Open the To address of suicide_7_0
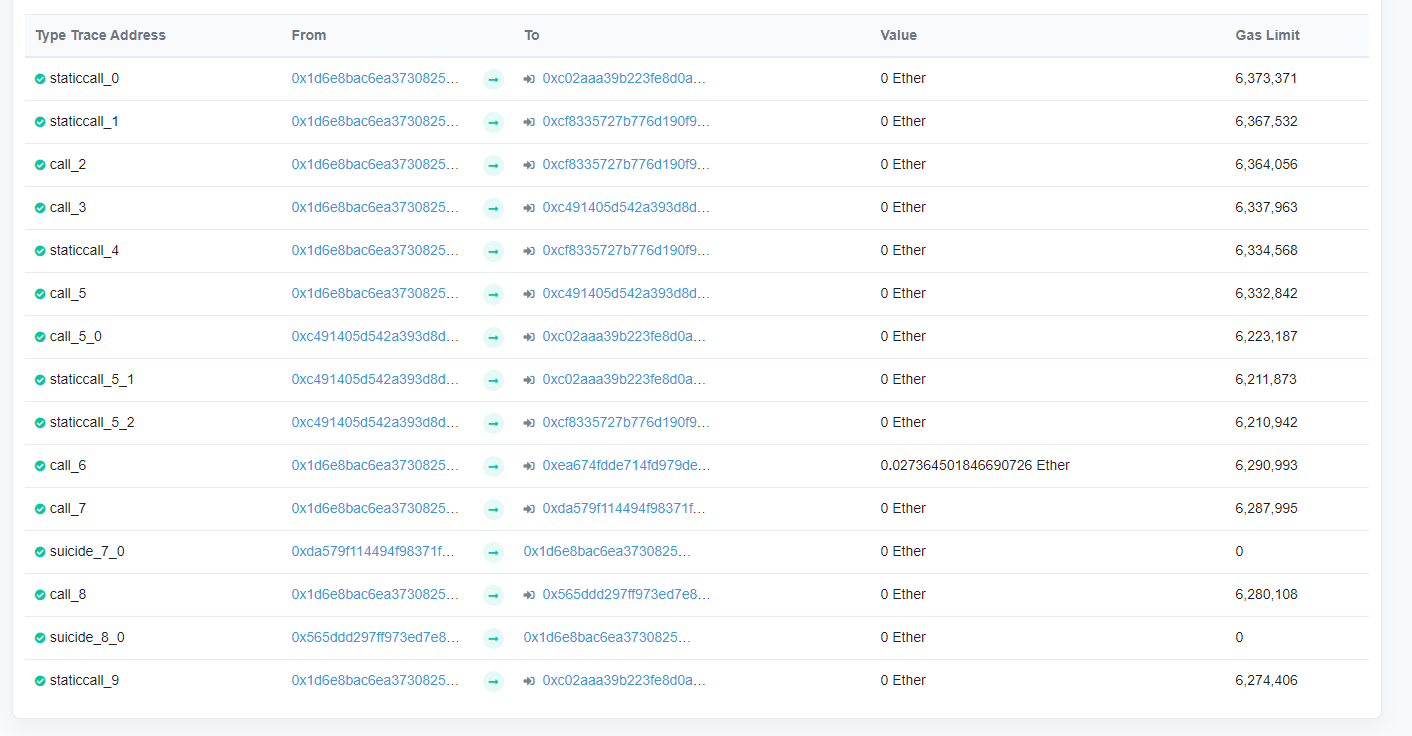Viewport: 1412px width, 736px height. tap(607, 551)
